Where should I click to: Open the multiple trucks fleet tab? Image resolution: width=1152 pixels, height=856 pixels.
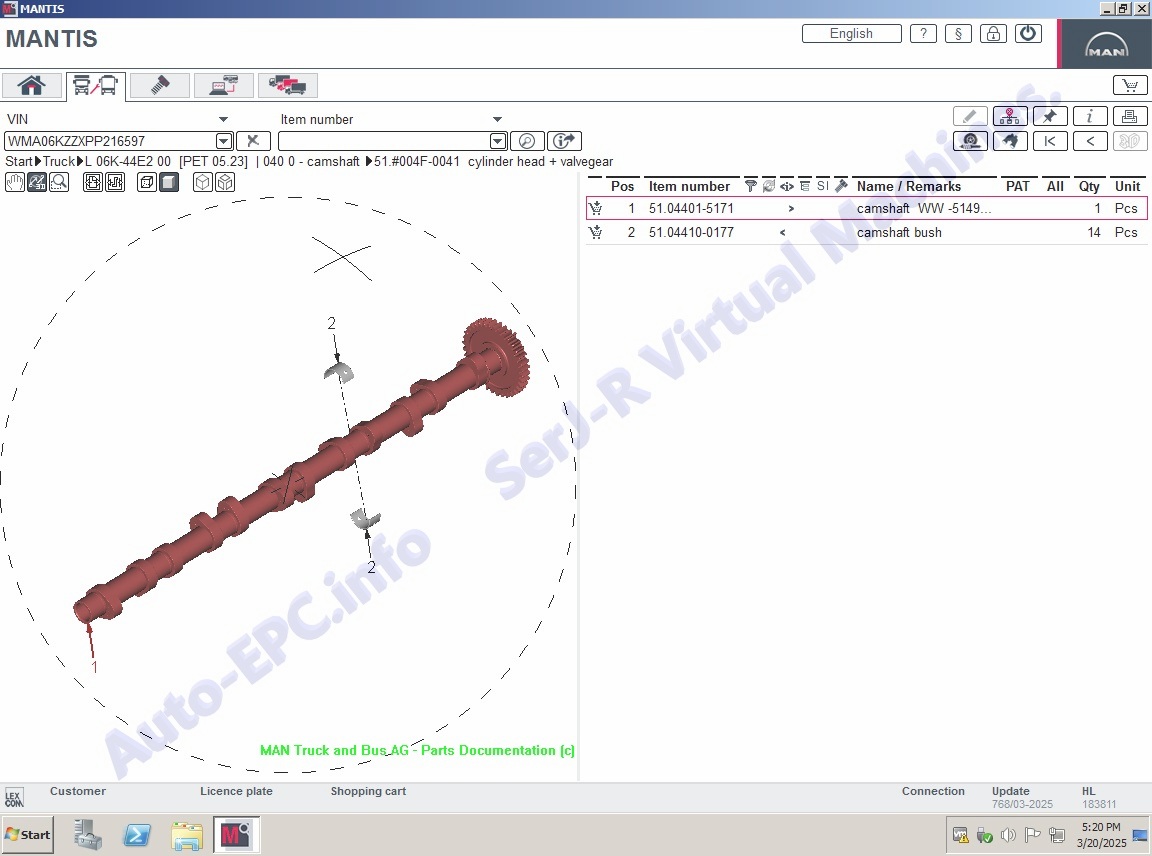pos(287,85)
